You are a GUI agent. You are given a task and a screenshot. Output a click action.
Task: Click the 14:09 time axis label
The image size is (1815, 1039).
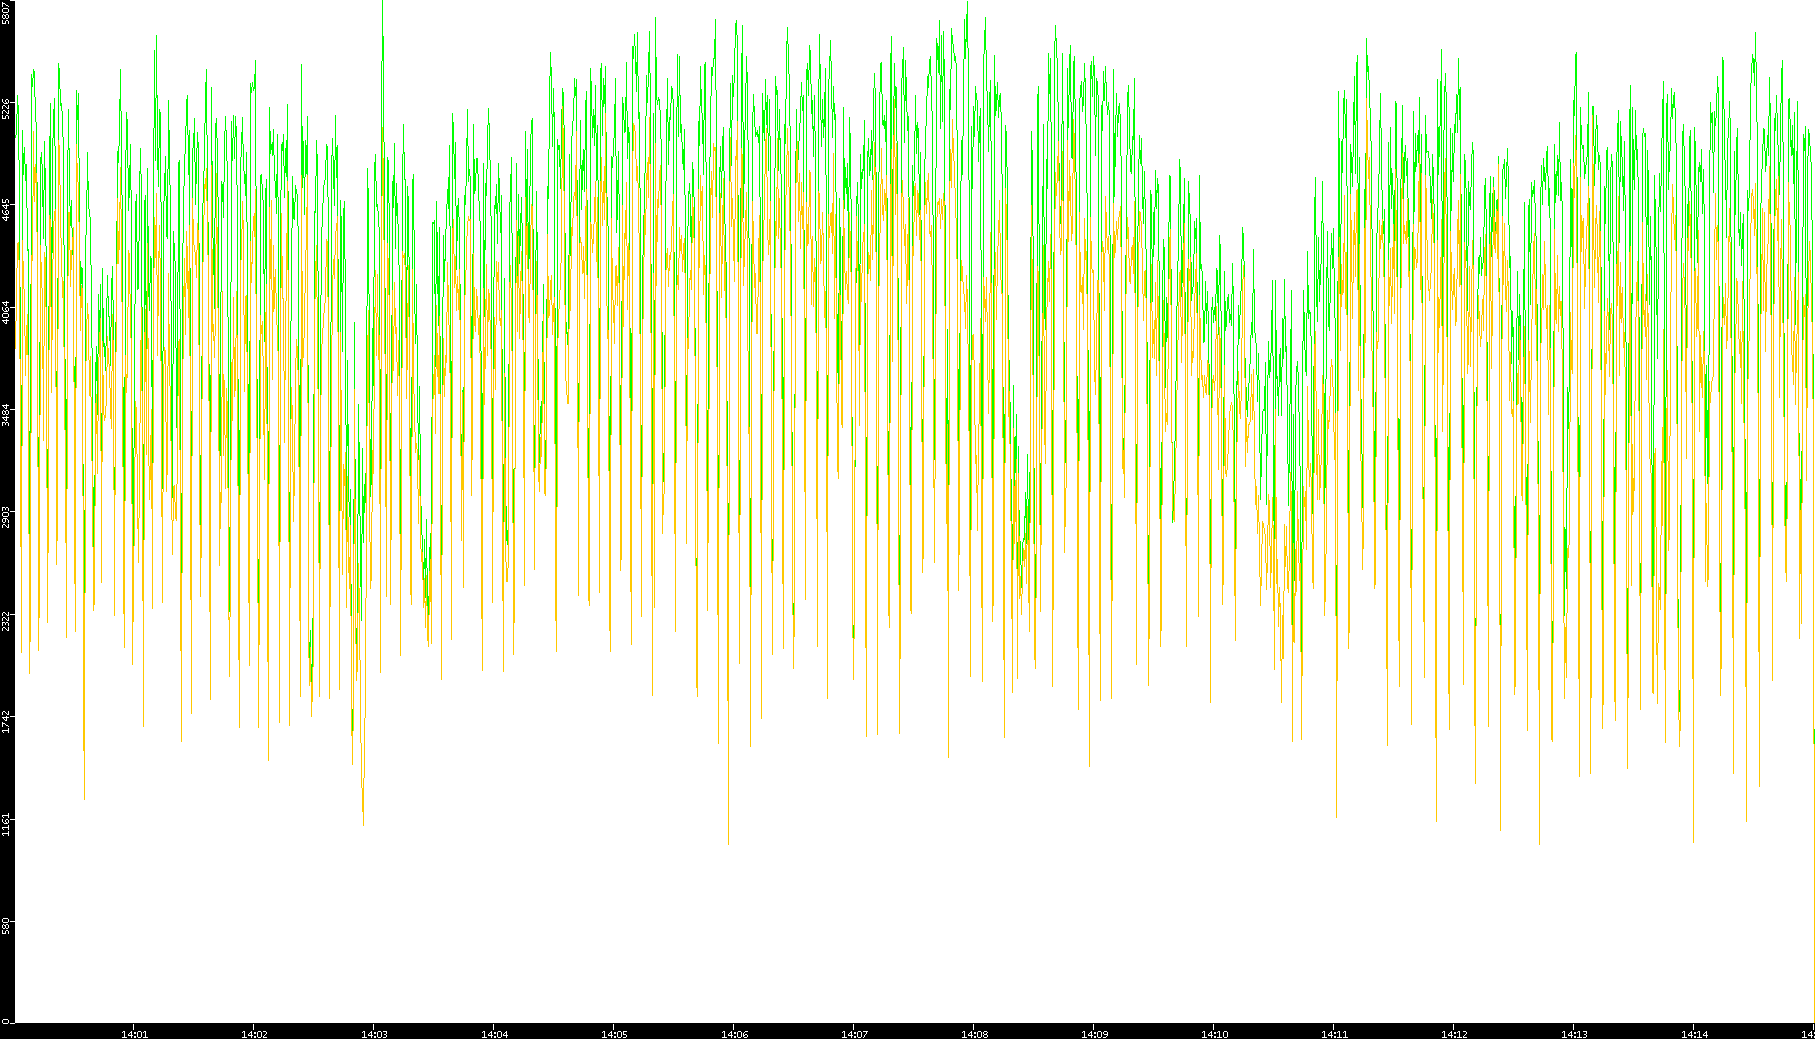coord(1094,1034)
